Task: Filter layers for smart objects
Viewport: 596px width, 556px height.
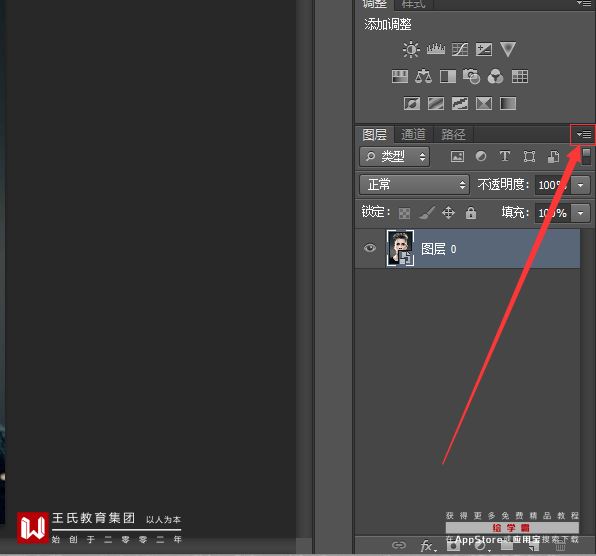Action: pos(553,156)
